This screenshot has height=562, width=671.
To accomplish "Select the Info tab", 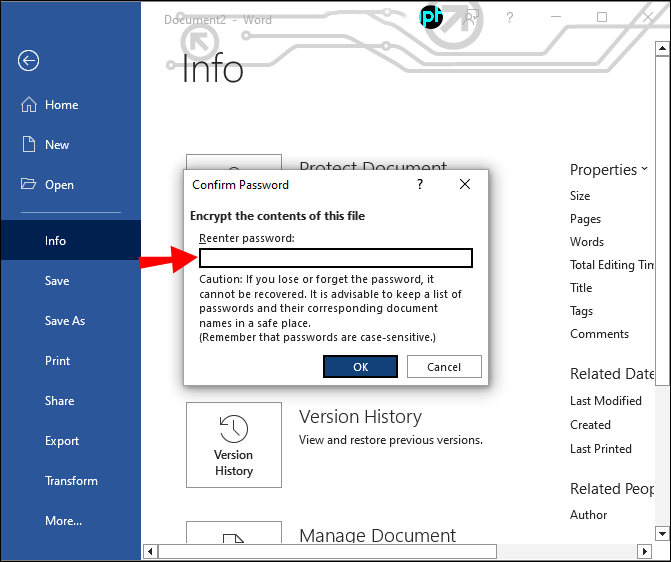I will pos(56,241).
